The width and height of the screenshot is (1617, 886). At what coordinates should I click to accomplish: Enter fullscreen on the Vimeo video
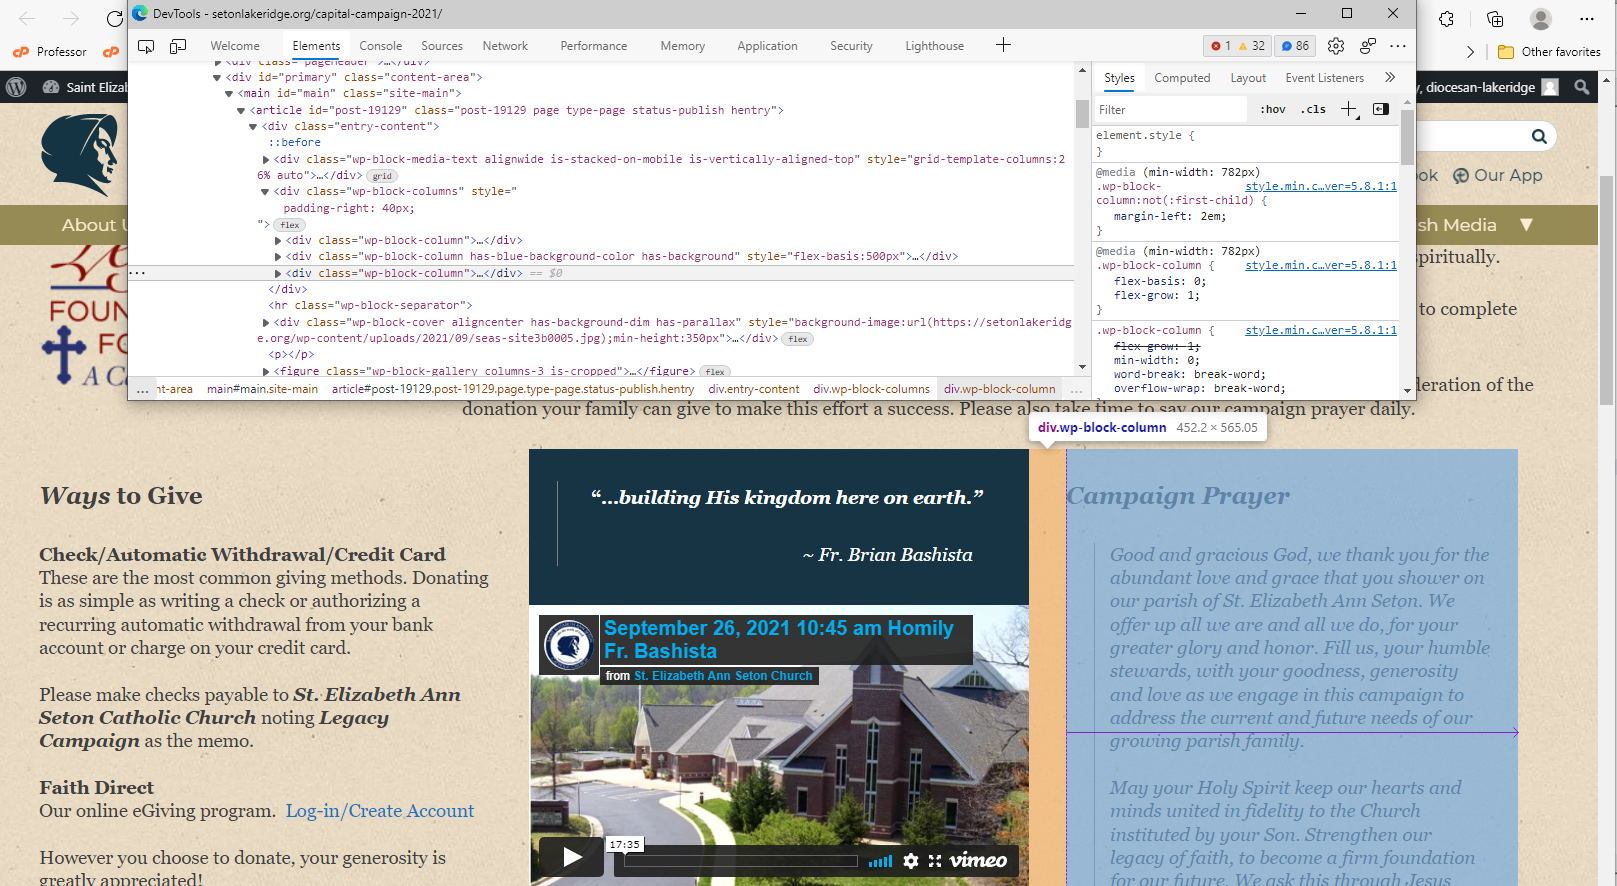point(935,861)
